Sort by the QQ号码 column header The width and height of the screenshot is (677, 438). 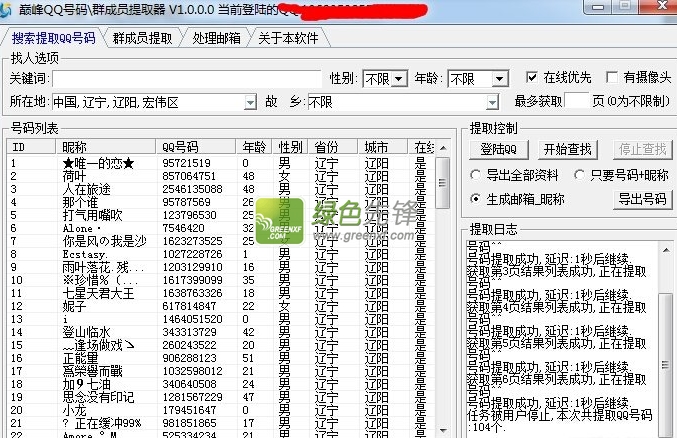(x=196, y=147)
